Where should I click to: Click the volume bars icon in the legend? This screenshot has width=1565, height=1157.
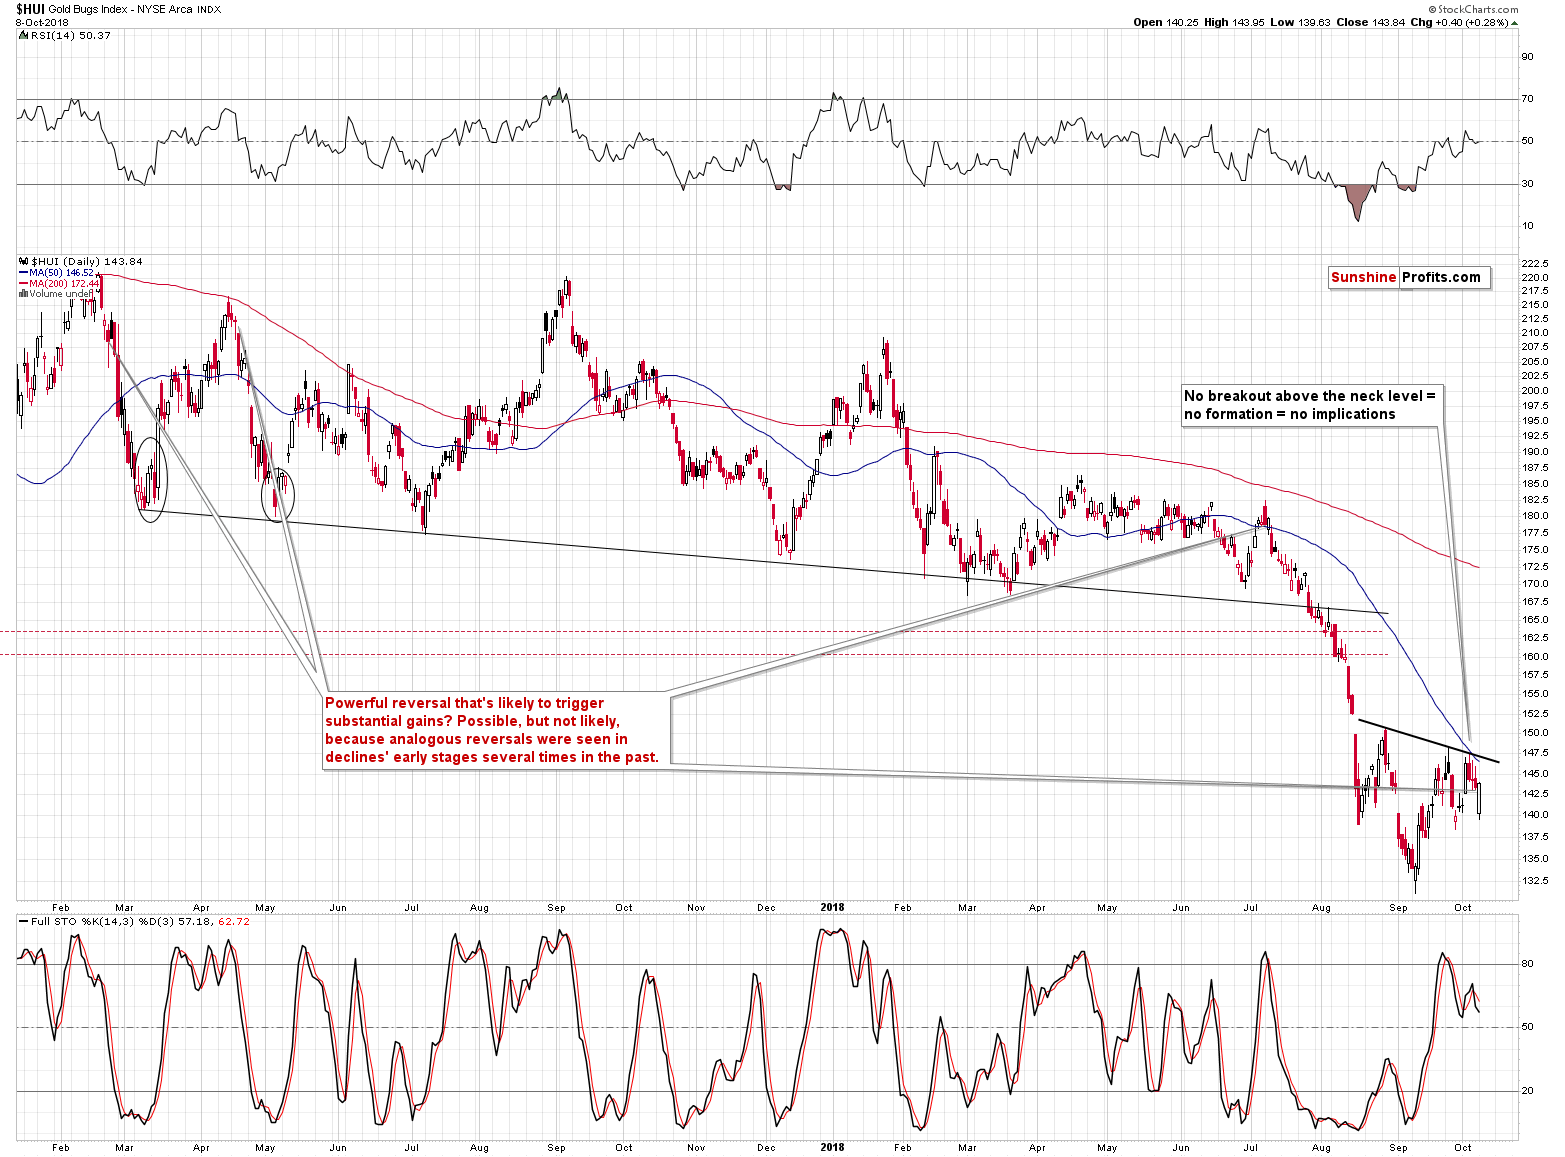24,294
